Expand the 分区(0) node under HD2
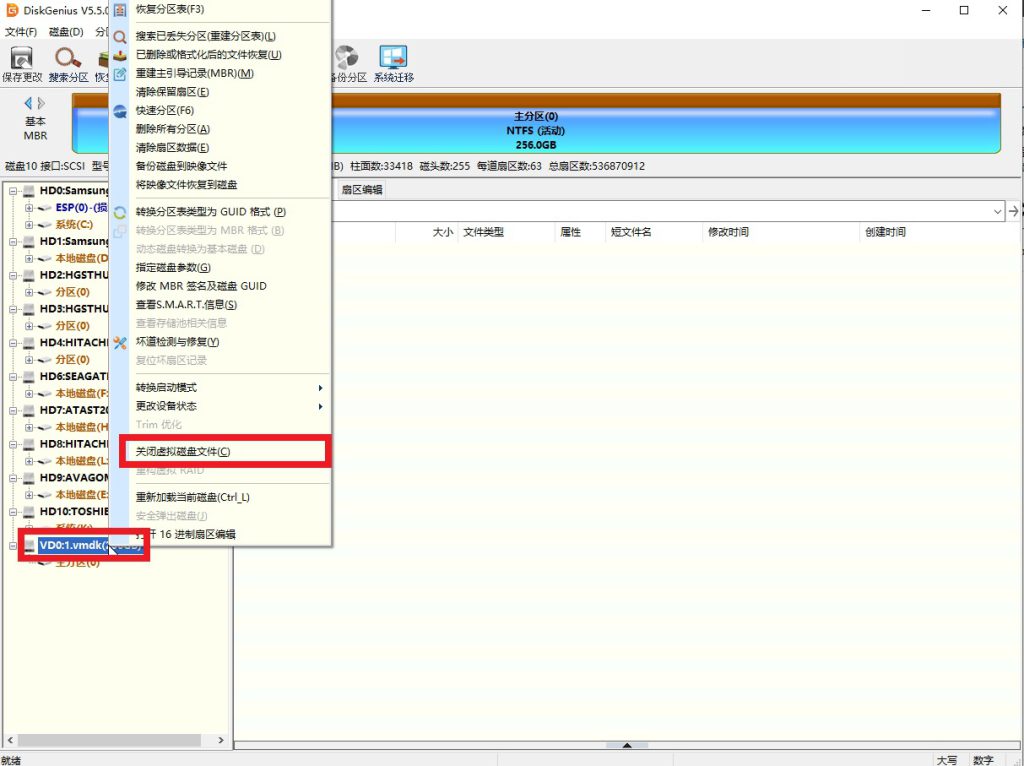Screen dimensions: 1024x766 click(29, 292)
